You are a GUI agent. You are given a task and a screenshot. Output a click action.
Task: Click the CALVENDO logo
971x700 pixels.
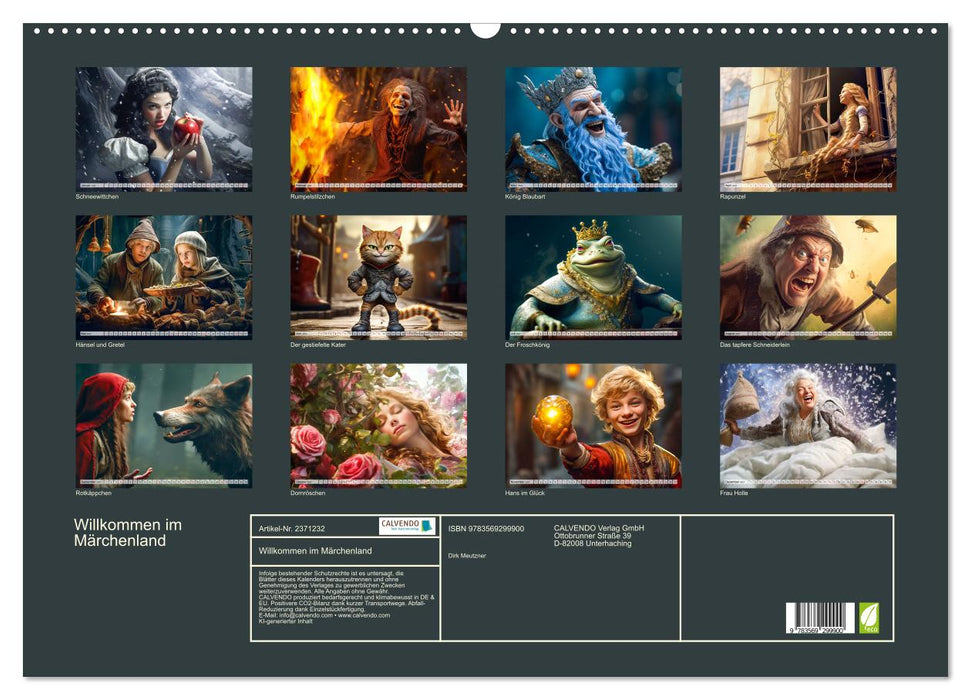(x=407, y=526)
